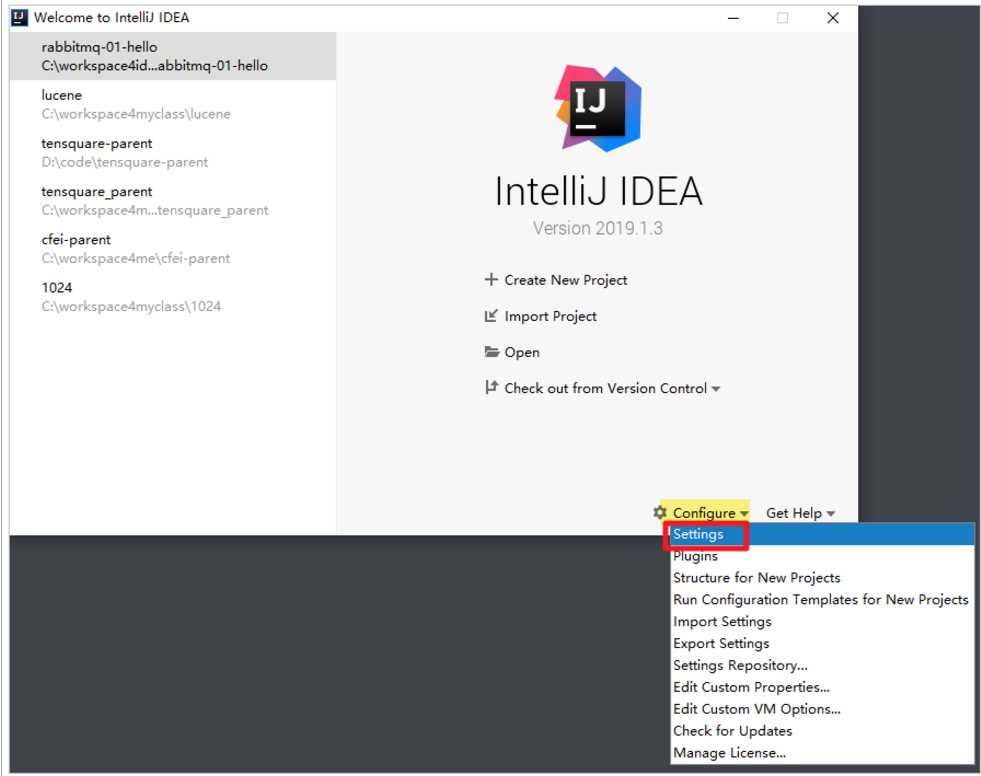
Task: Minimize the Welcome to IntelliJ IDEA window
Action: pyautogui.click(x=734, y=18)
